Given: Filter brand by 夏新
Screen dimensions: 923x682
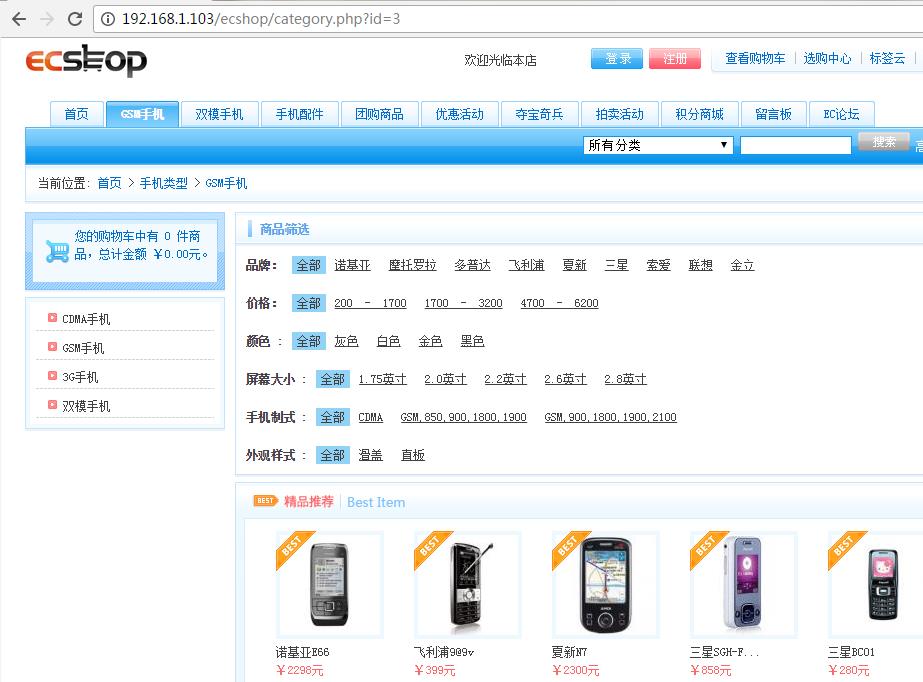Looking at the screenshot, I should point(575,265).
